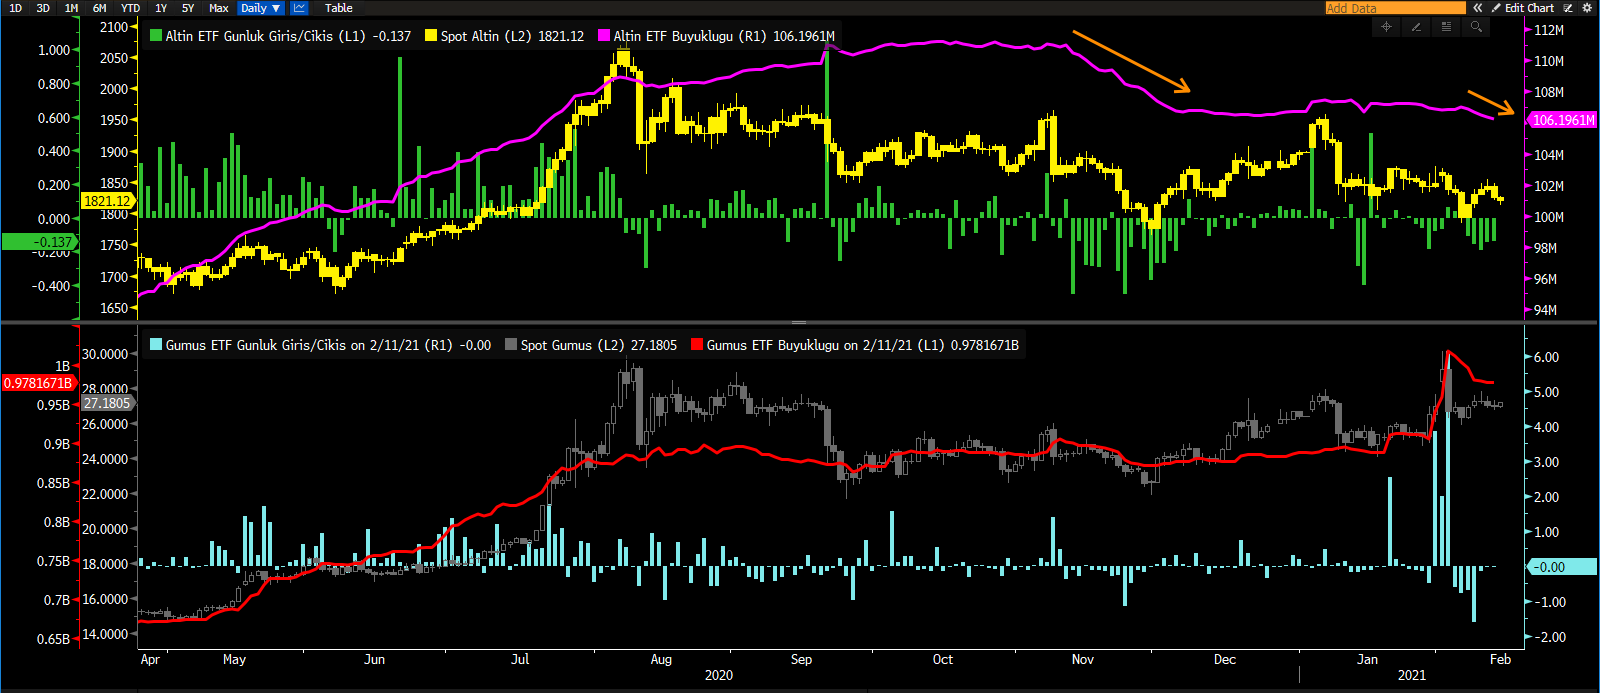
Task: Click the Sep label on the time axis
Action: (x=801, y=660)
